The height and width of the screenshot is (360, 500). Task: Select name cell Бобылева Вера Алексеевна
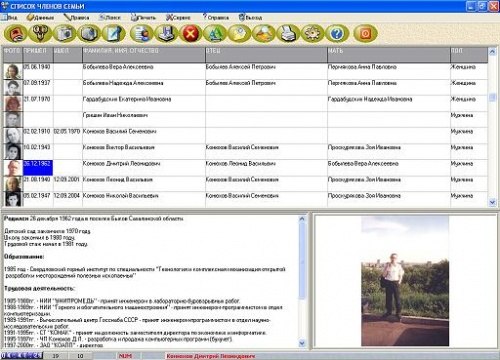[x=144, y=71]
